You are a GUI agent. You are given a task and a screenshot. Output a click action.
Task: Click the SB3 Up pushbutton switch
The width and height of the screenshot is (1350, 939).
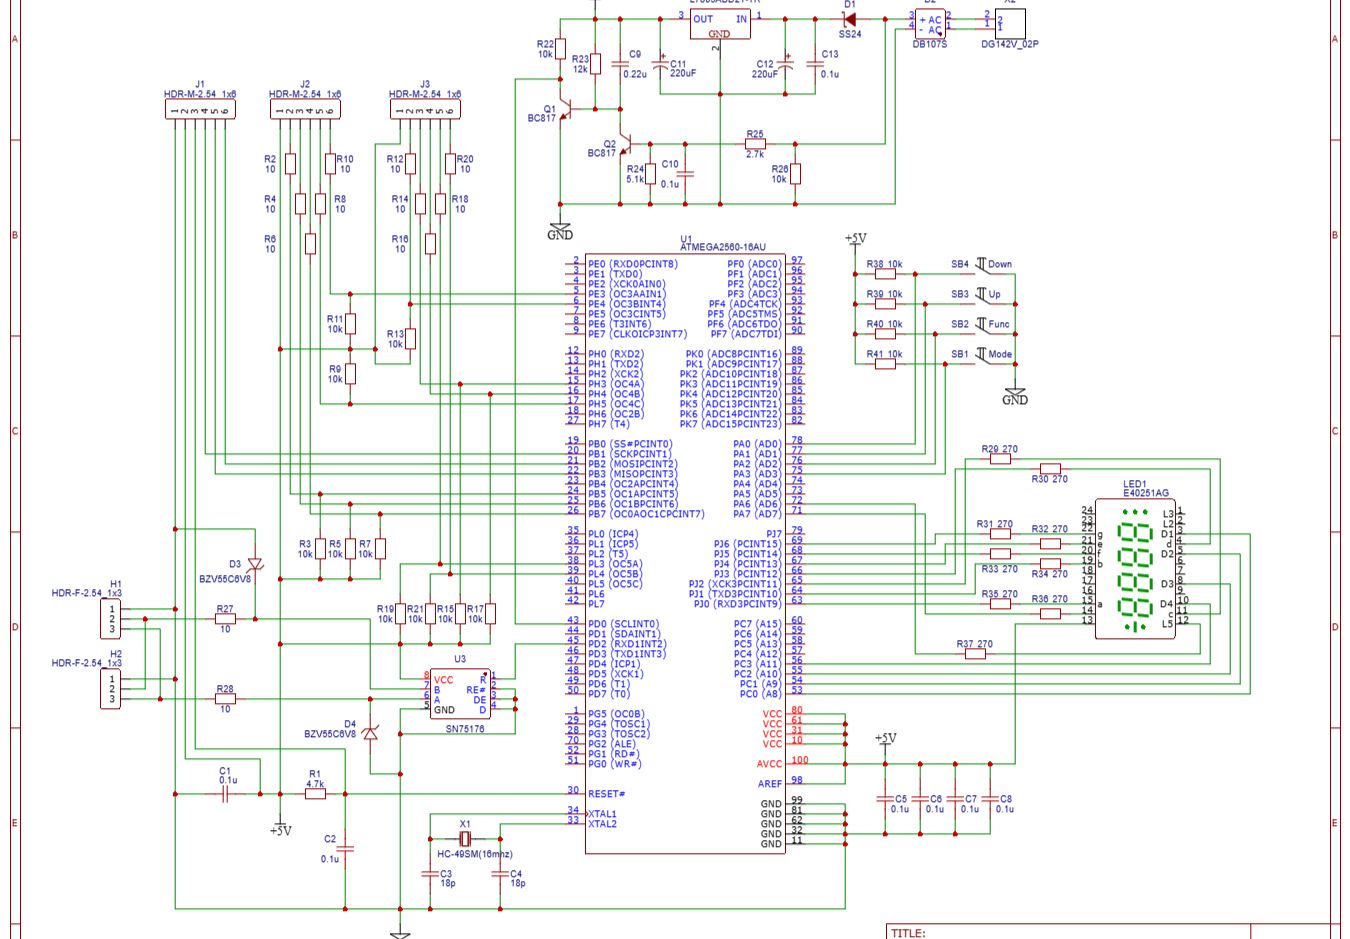(x=982, y=294)
